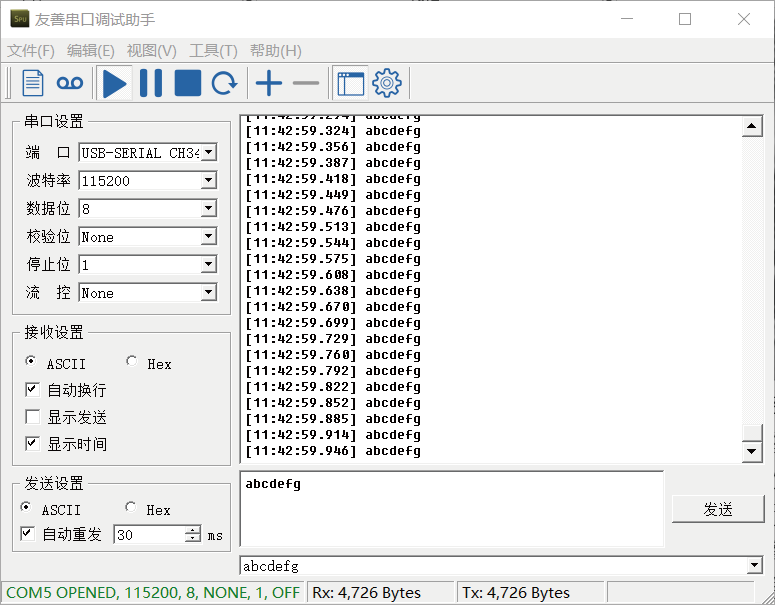Click the log scrollbar down arrow
The height and width of the screenshot is (605, 775).
pyautogui.click(x=752, y=451)
